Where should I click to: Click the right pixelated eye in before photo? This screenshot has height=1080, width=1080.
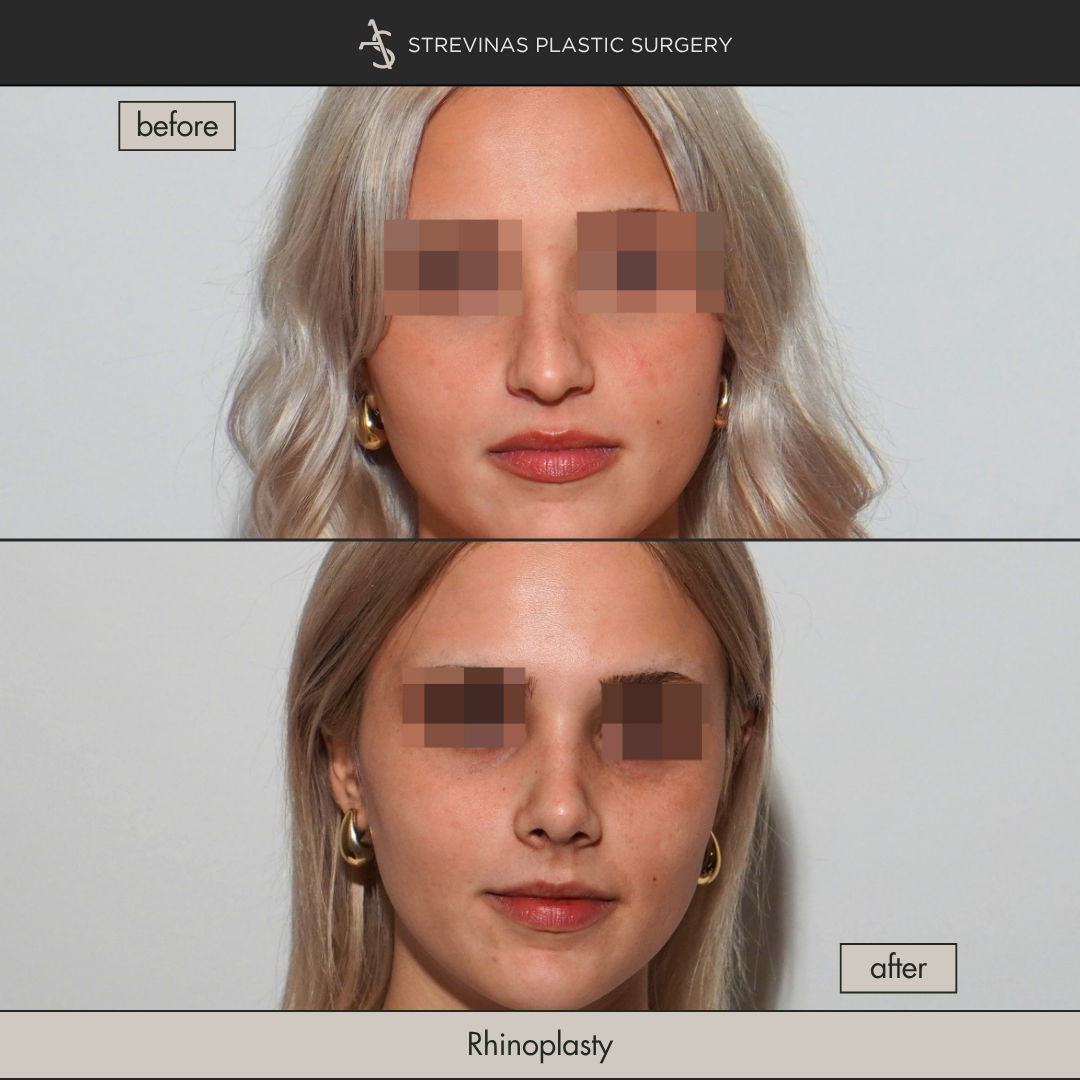(650, 262)
